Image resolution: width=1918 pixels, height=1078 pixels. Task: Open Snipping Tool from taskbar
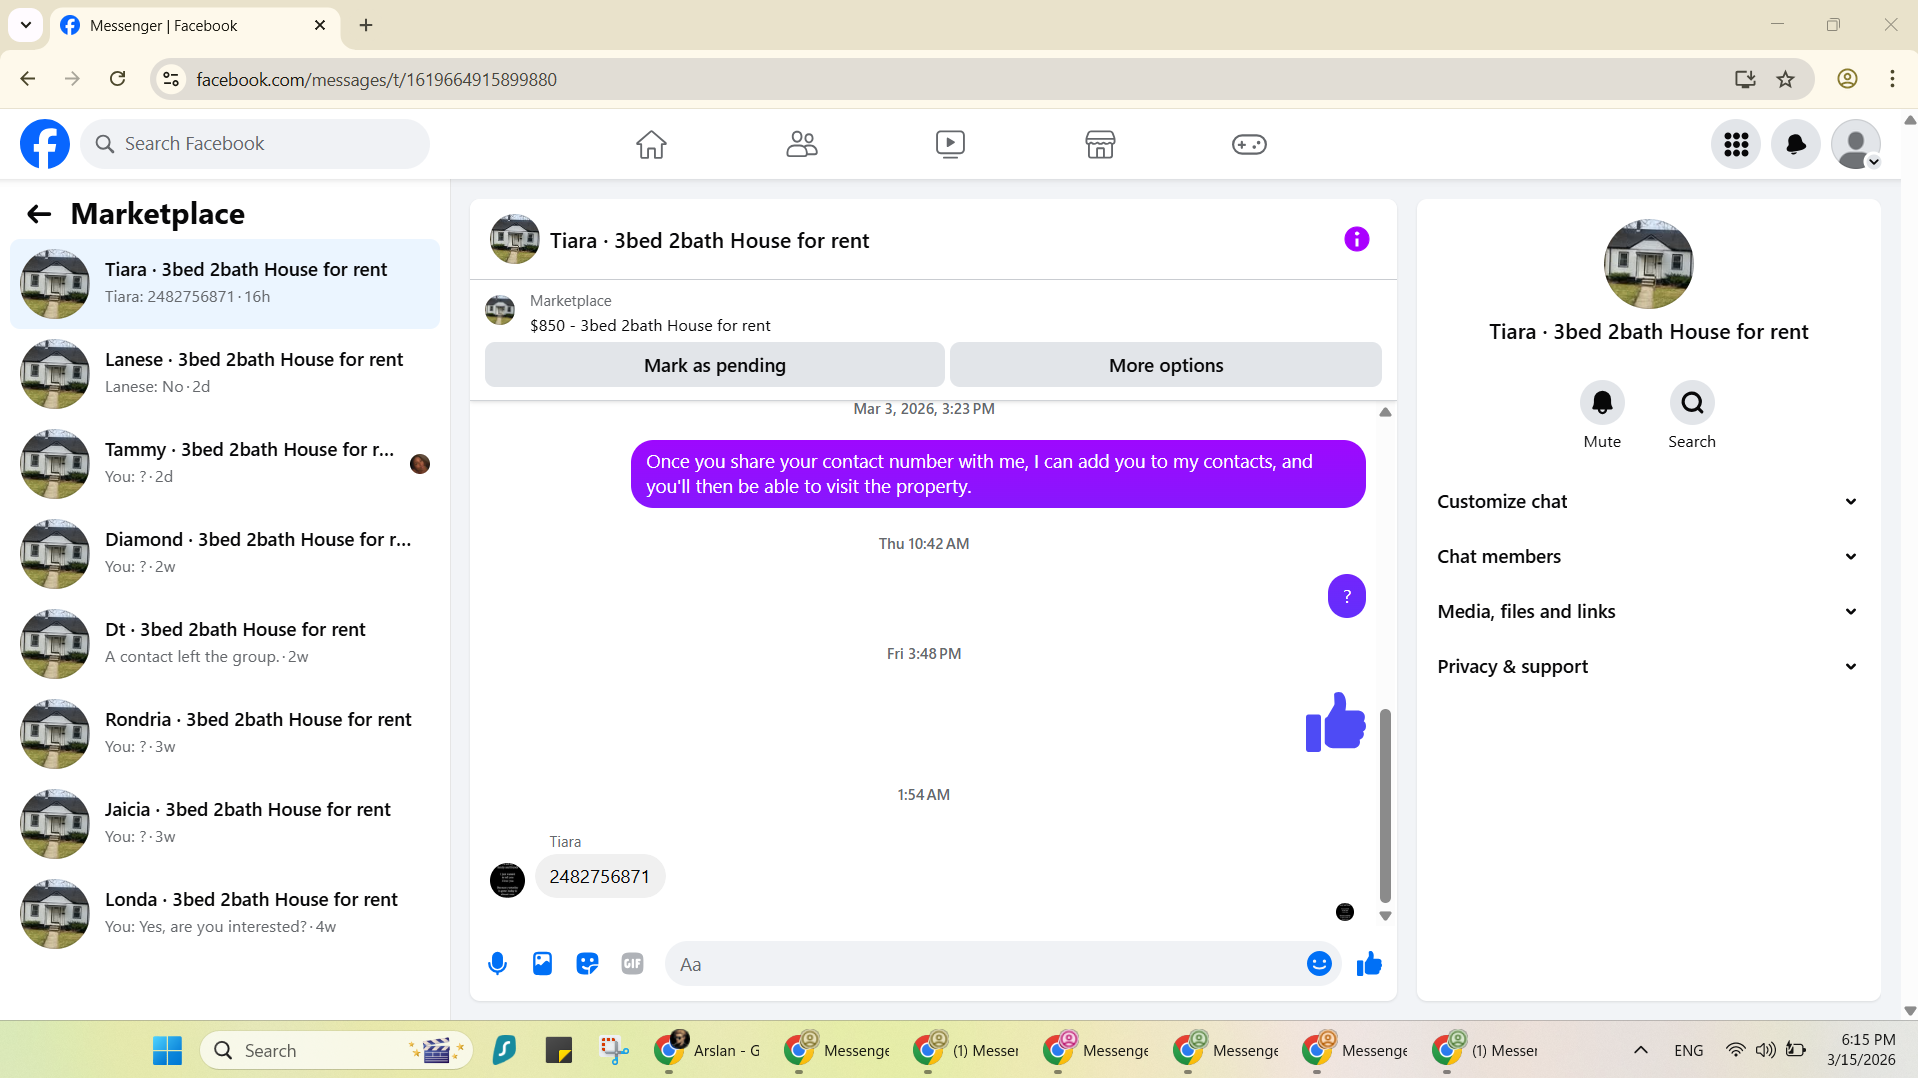pos(614,1050)
